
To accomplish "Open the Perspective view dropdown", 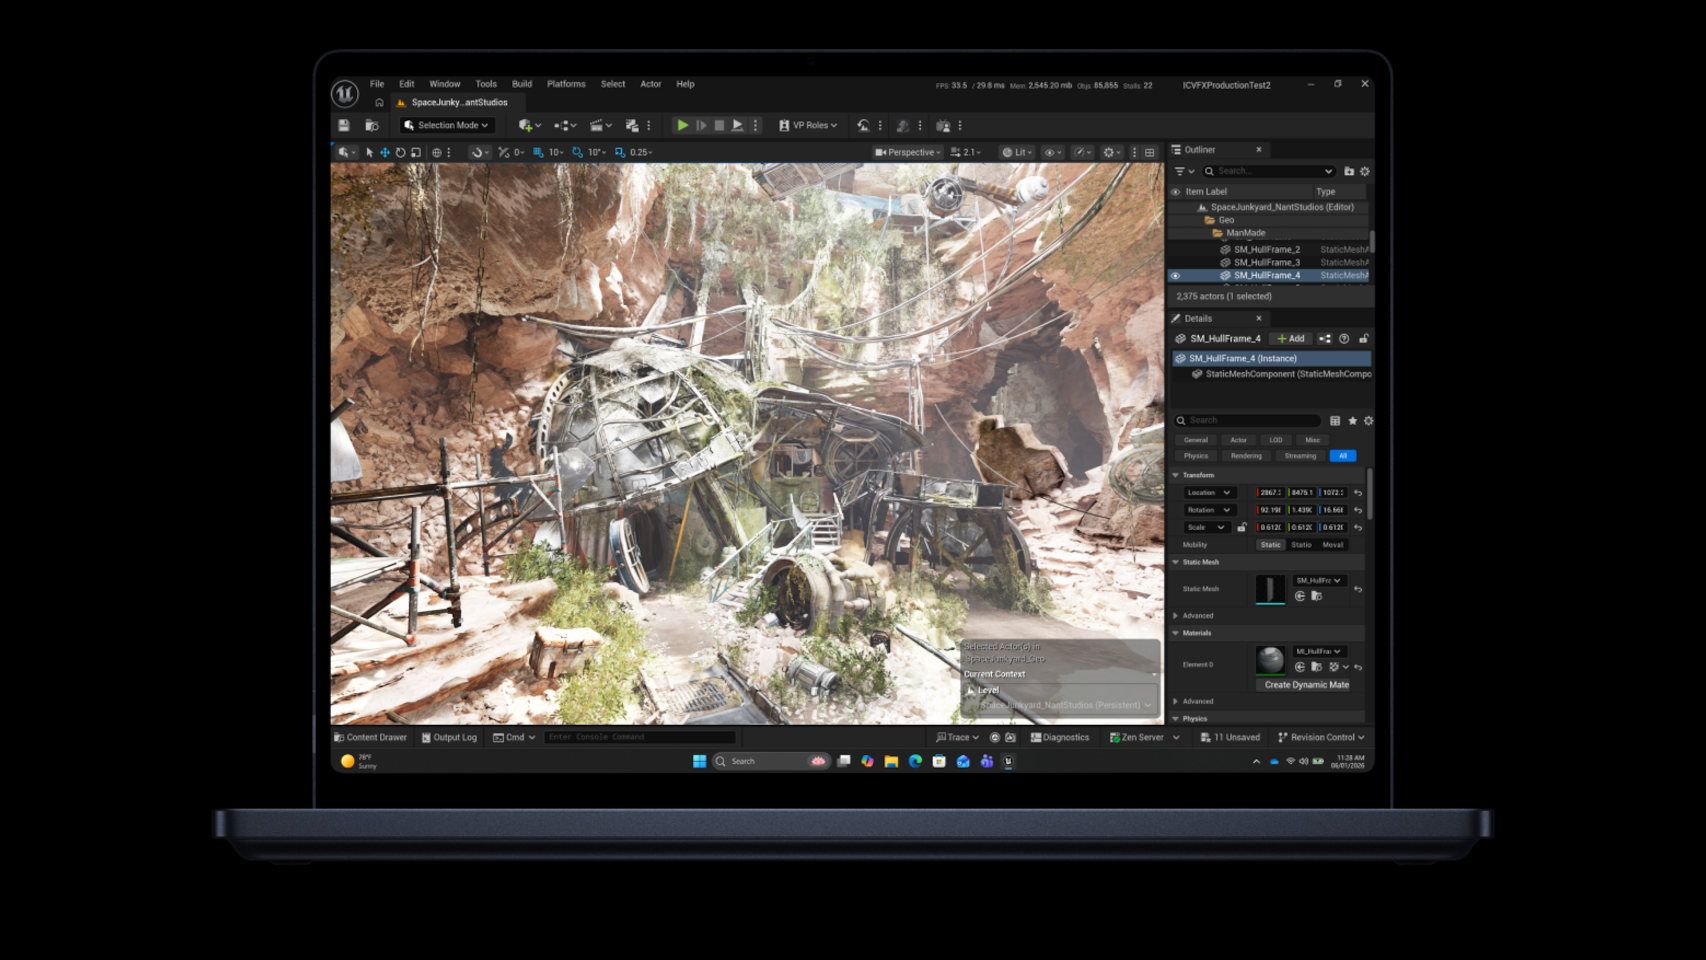I will [x=908, y=152].
